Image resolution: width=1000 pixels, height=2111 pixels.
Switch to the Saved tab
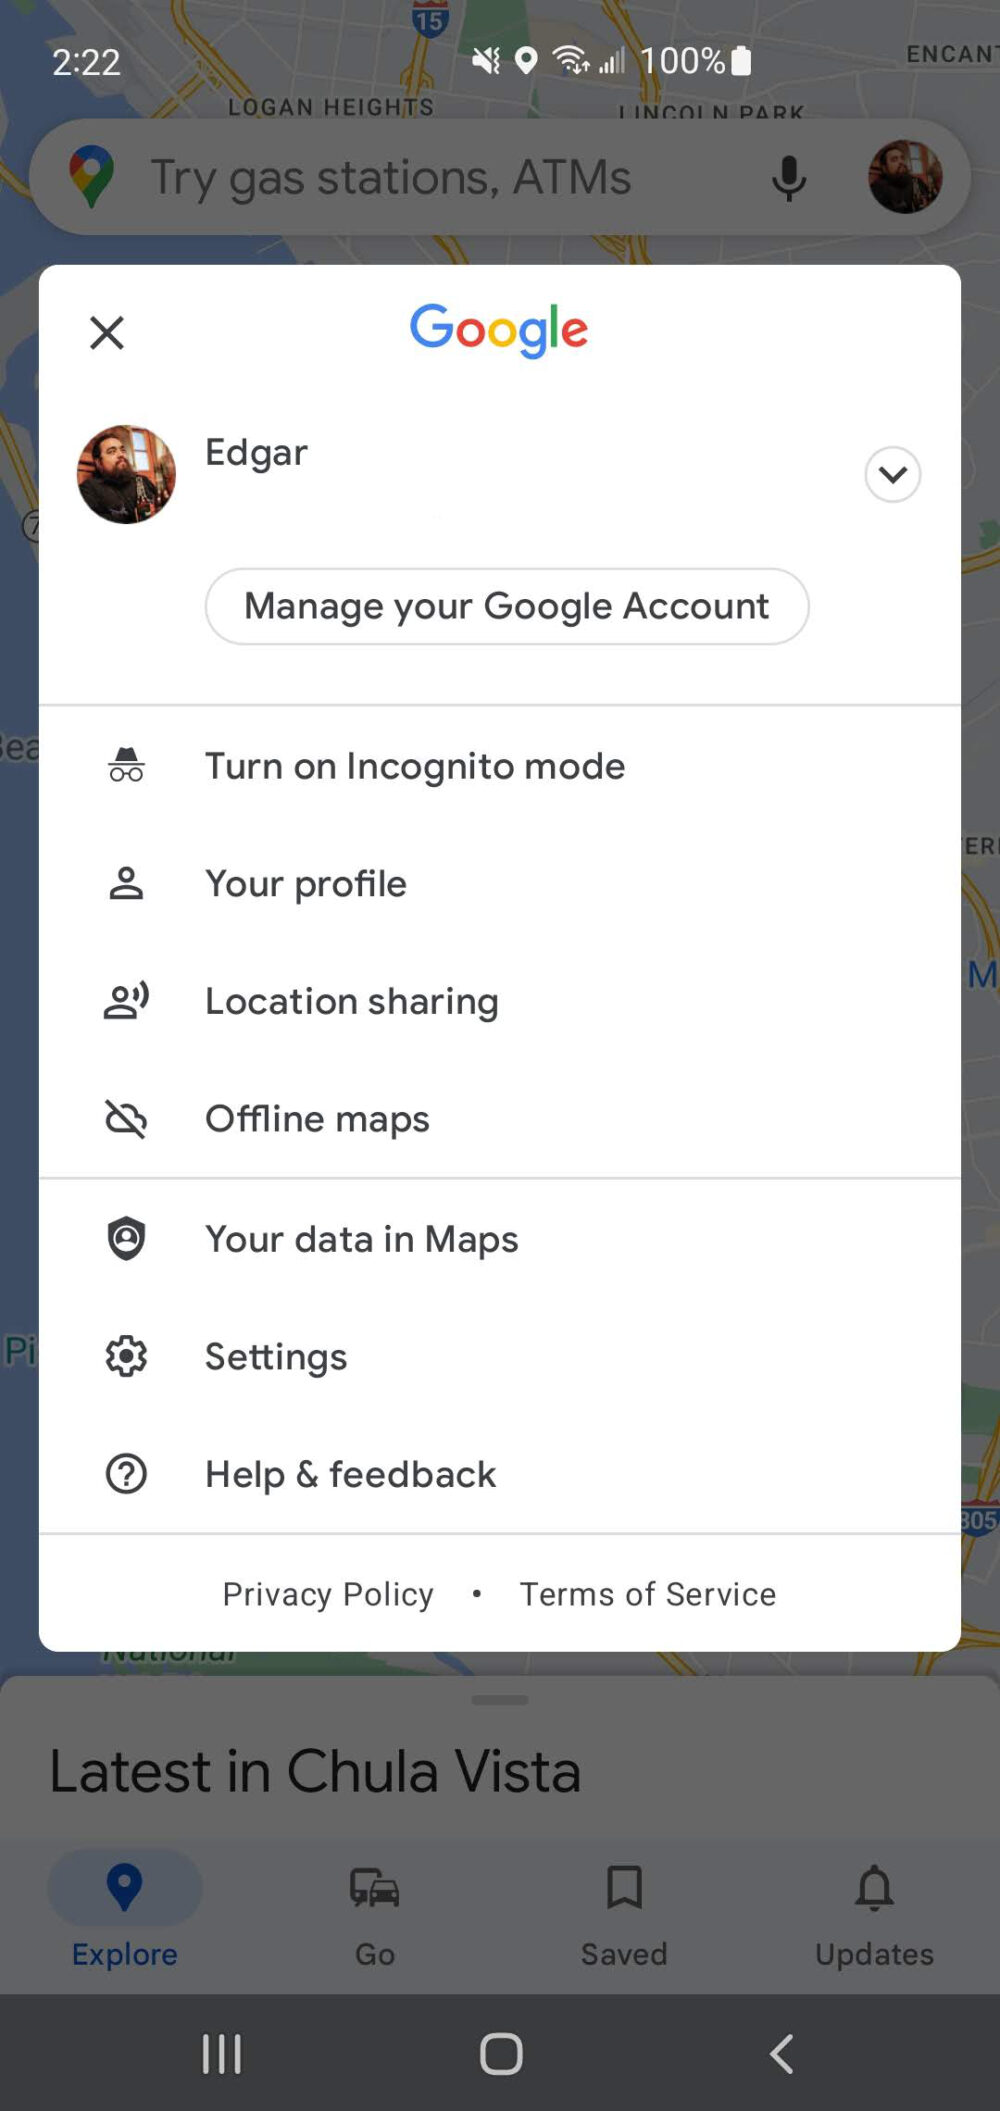(x=624, y=1912)
